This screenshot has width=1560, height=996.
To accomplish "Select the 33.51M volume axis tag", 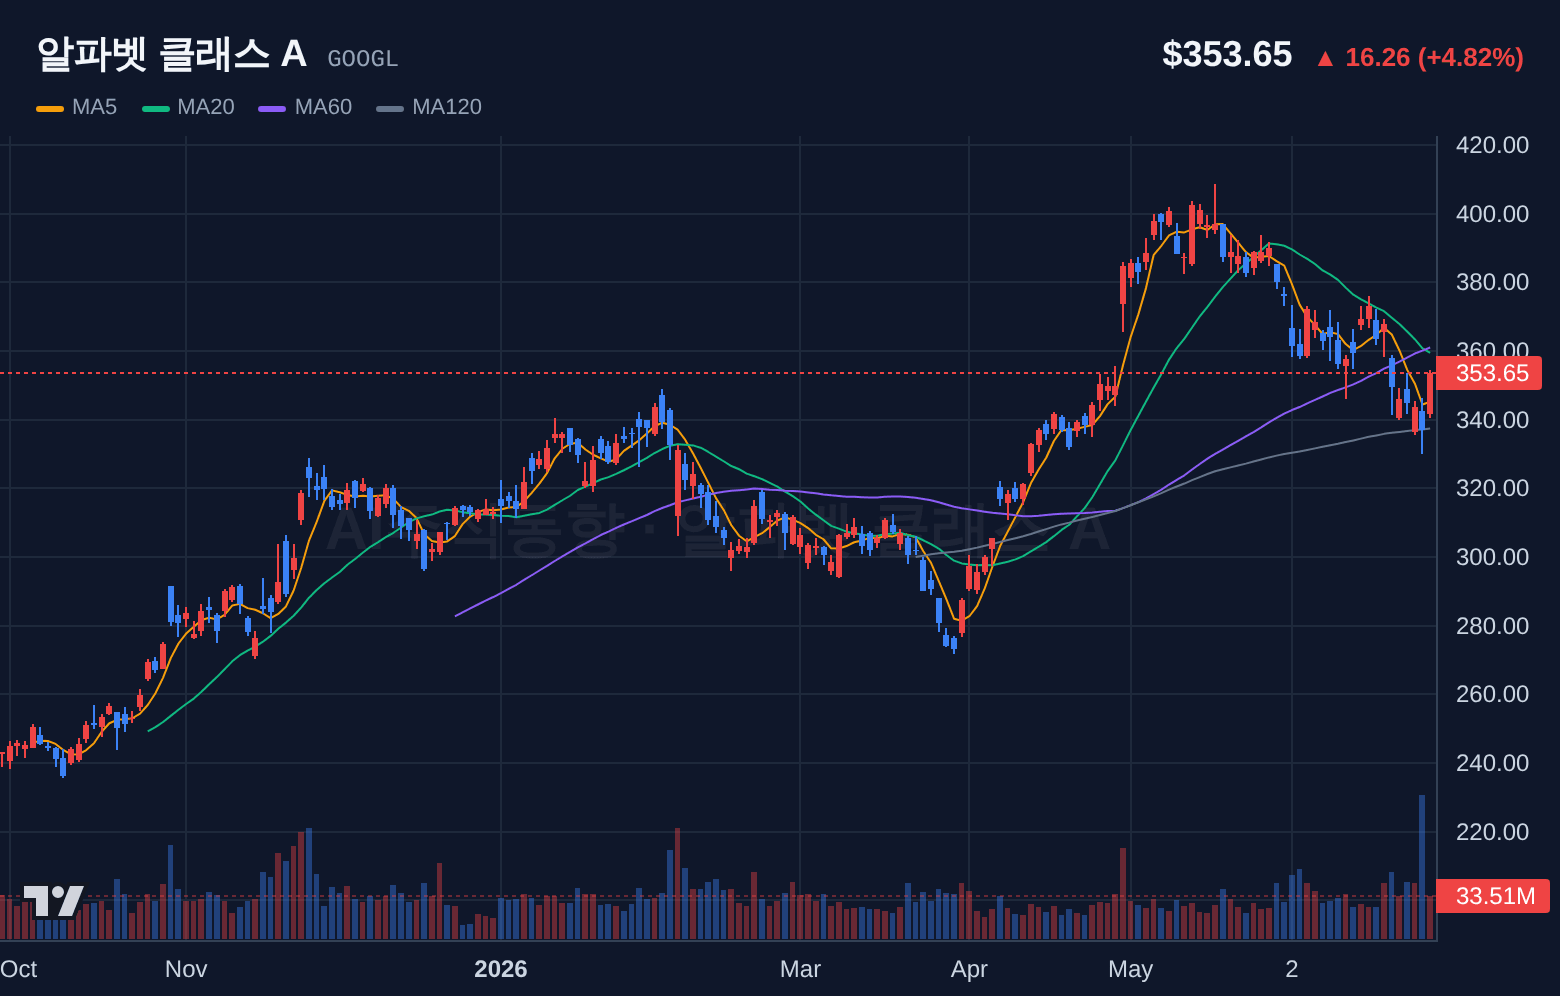I will pyautogui.click(x=1492, y=896).
